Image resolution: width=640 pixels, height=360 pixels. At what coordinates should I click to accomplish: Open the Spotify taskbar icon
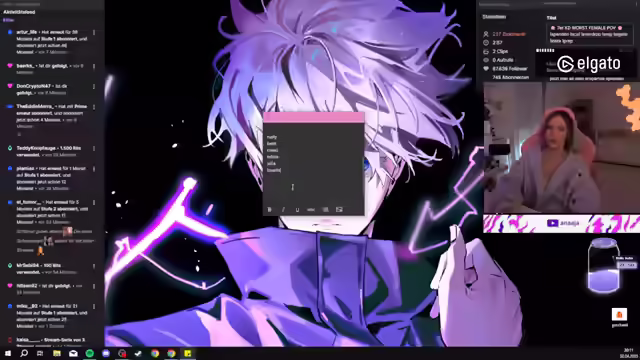(x=90, y=353)
